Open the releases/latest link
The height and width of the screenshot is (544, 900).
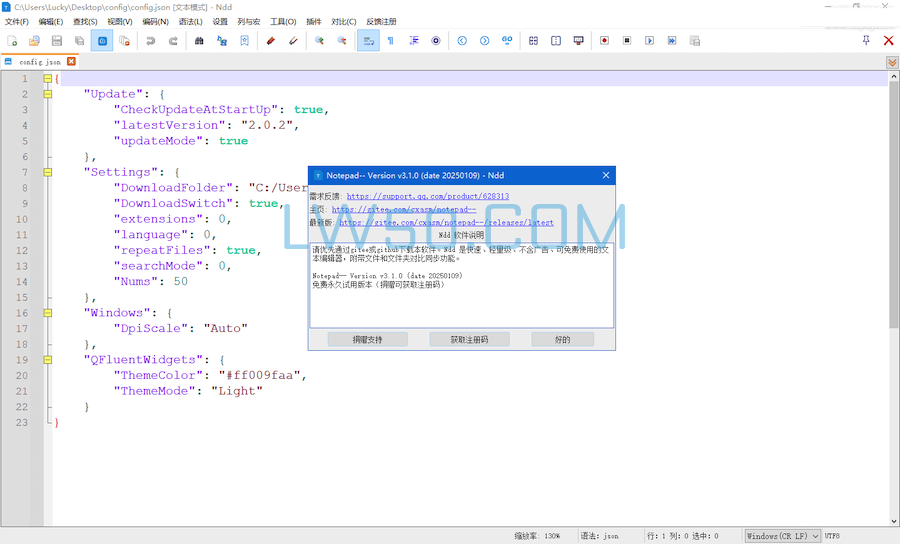[446, 223]
